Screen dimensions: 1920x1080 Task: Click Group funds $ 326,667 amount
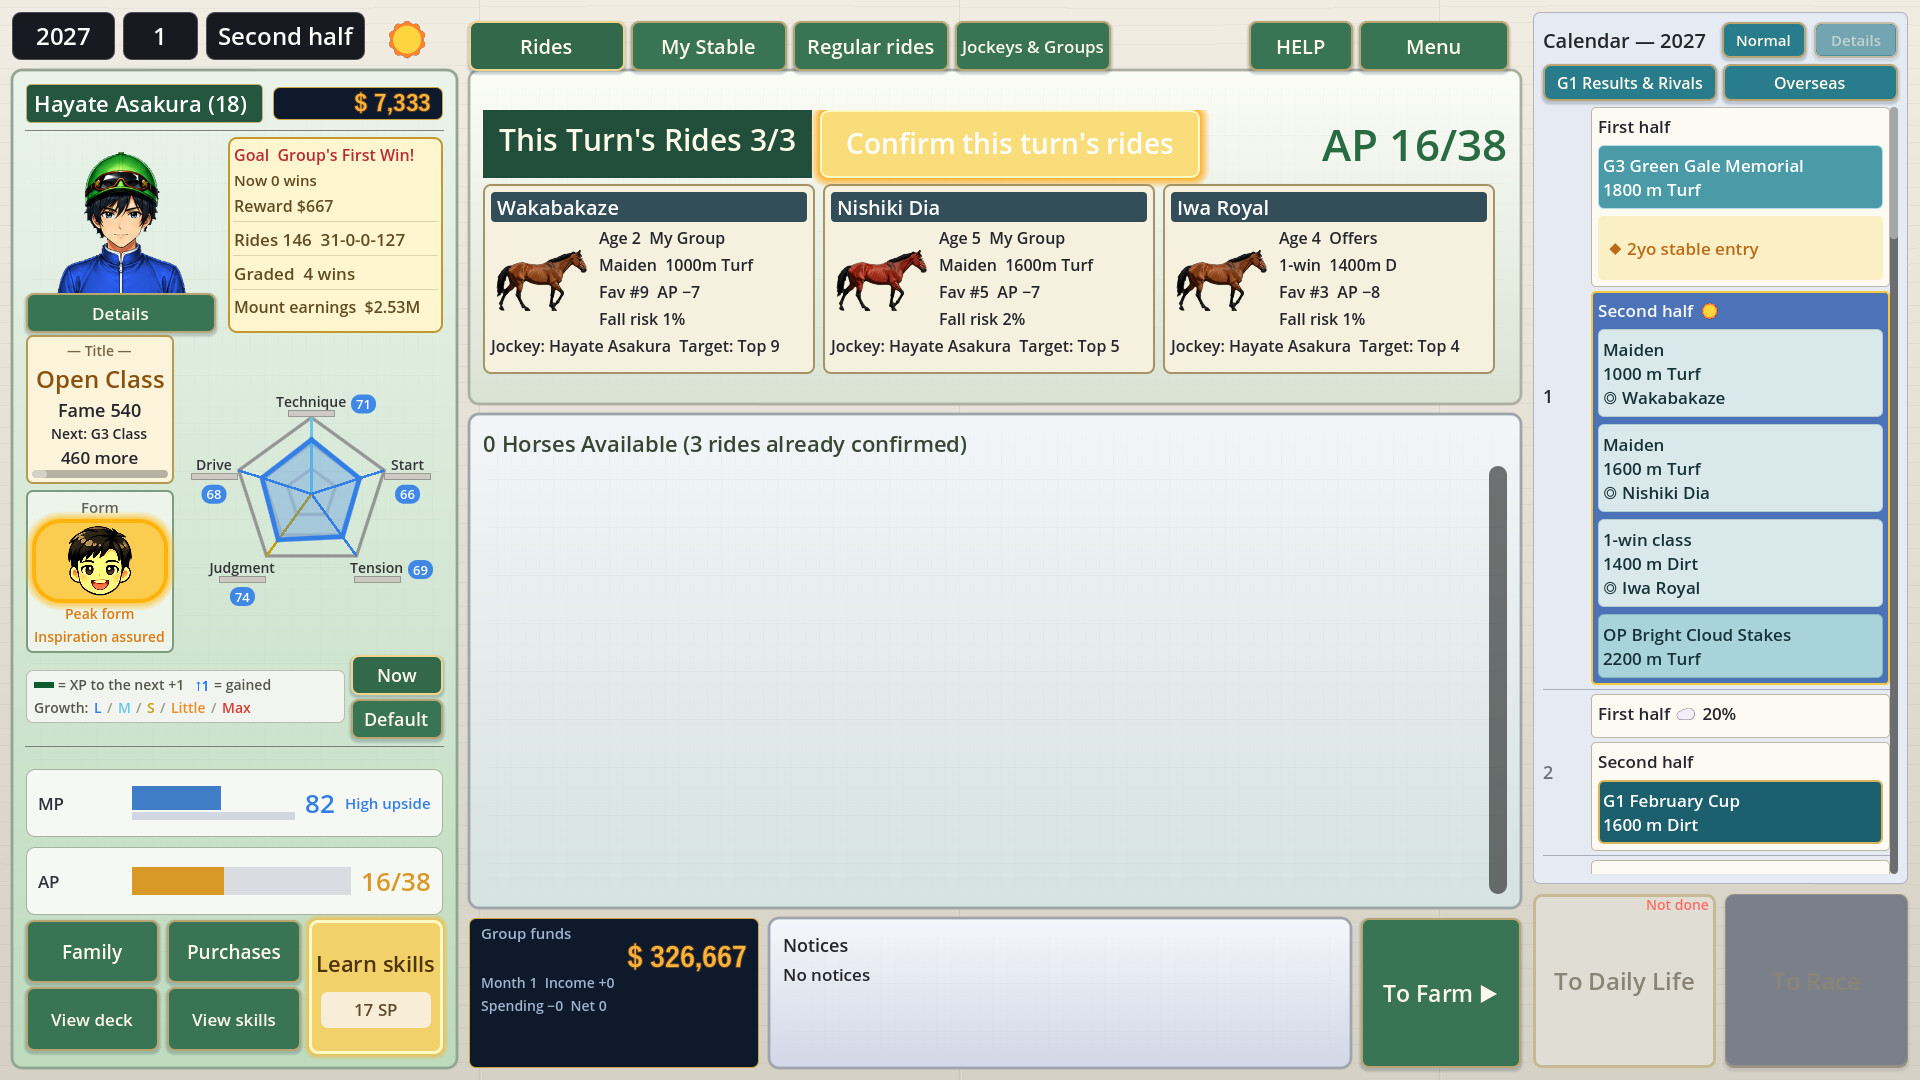pyautogui.click(x=686, y=958)
